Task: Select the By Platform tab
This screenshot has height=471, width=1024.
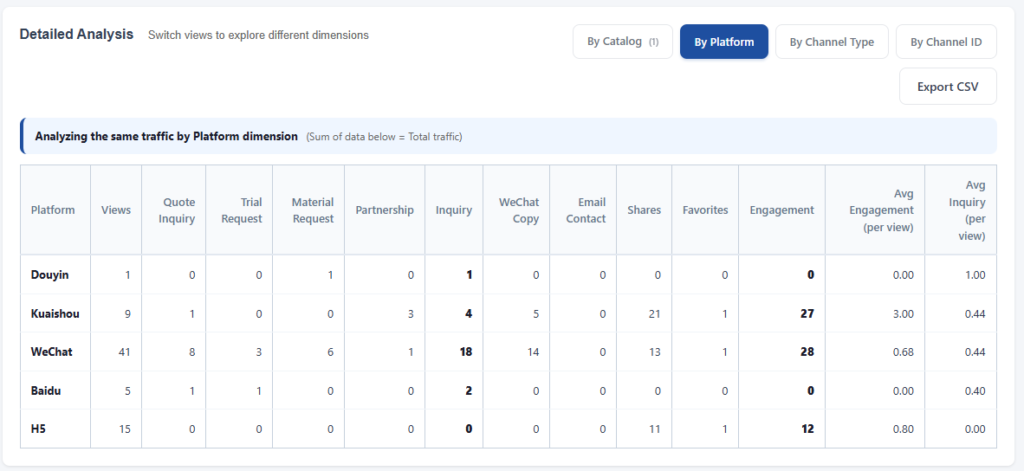Action: [724, 42]
